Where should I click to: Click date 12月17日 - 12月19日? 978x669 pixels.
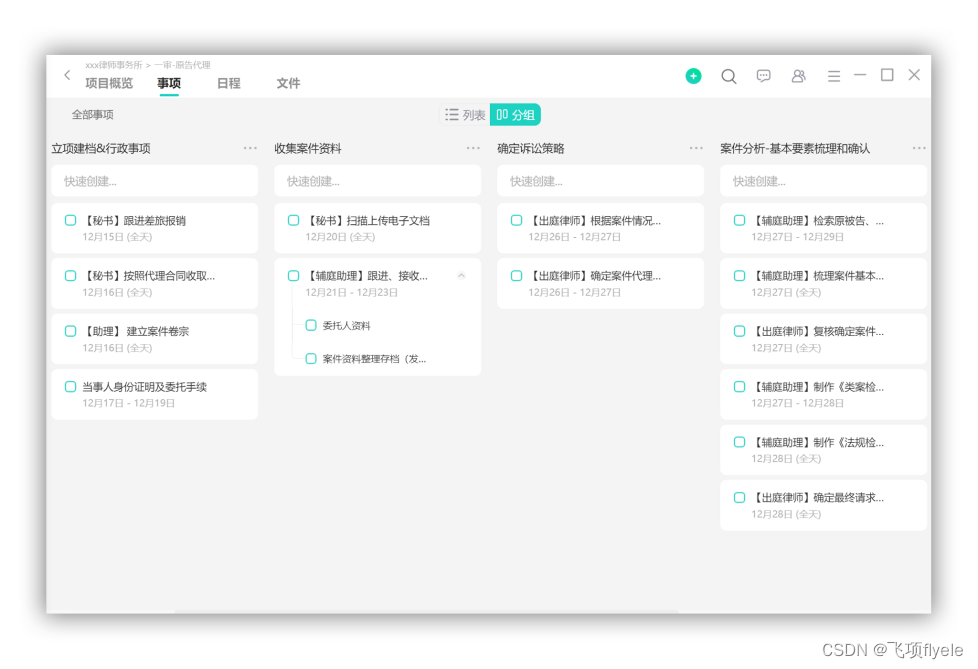pyautogui.click(x=128, y=403)
